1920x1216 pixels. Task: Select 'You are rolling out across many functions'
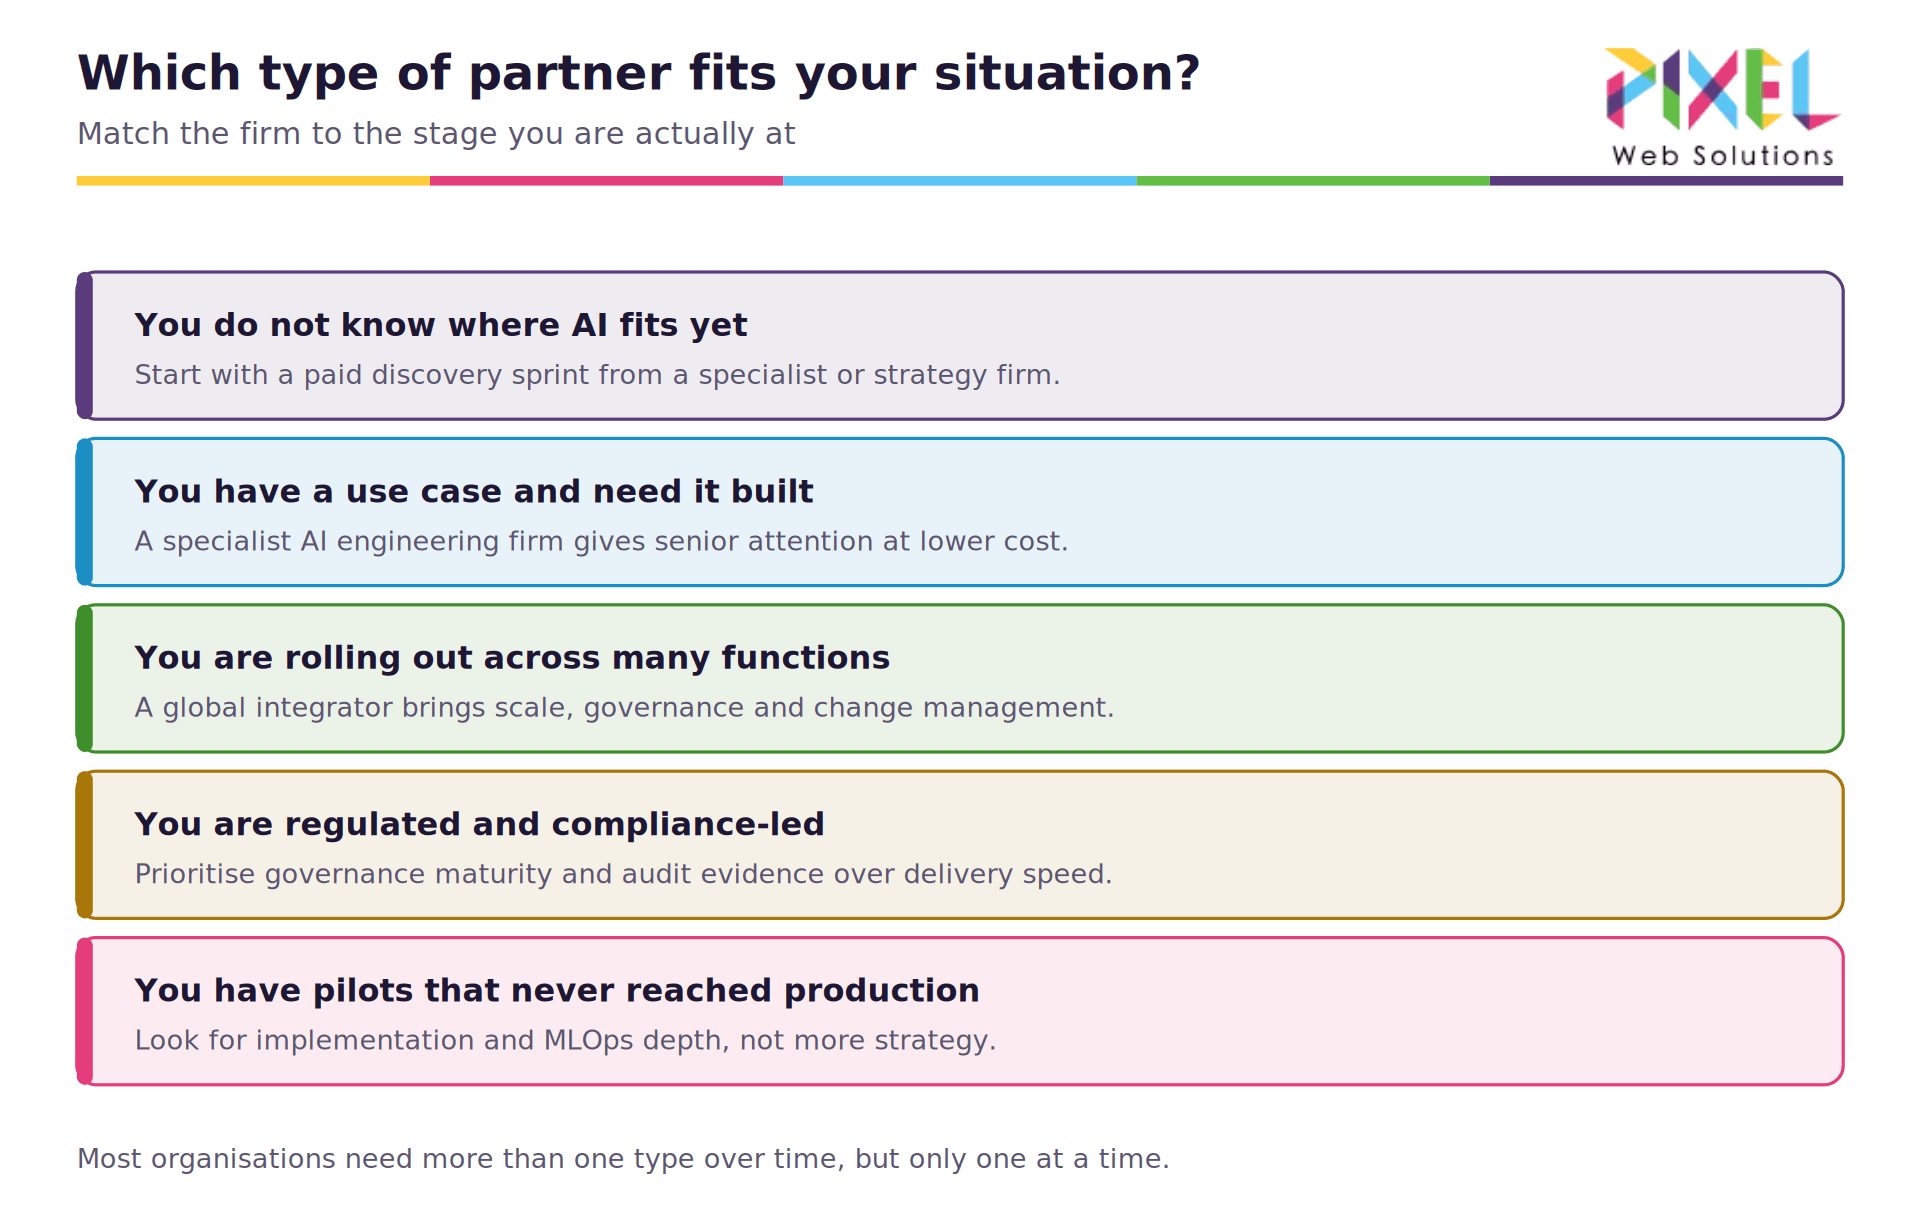(x=512, y=658)
